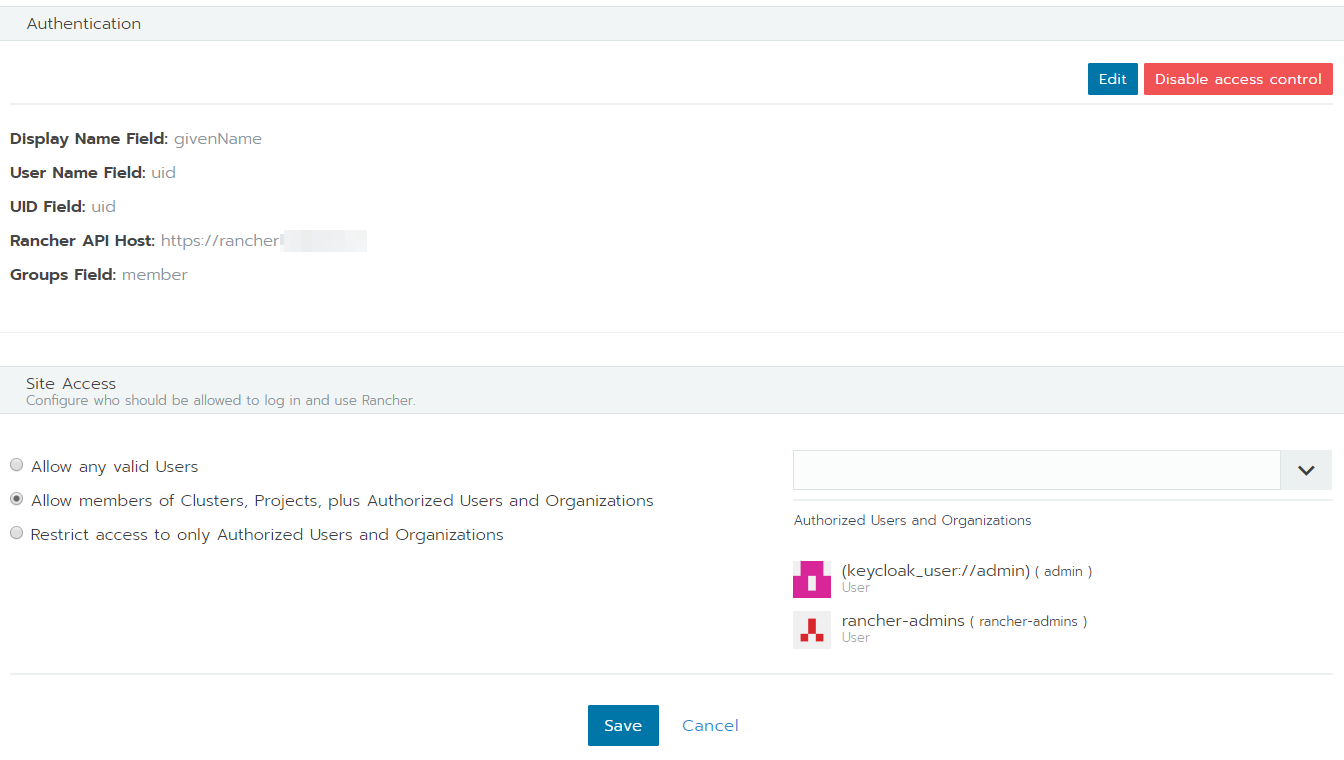Cancel the pending changes

pyautogui.click(x=709, y=725)
